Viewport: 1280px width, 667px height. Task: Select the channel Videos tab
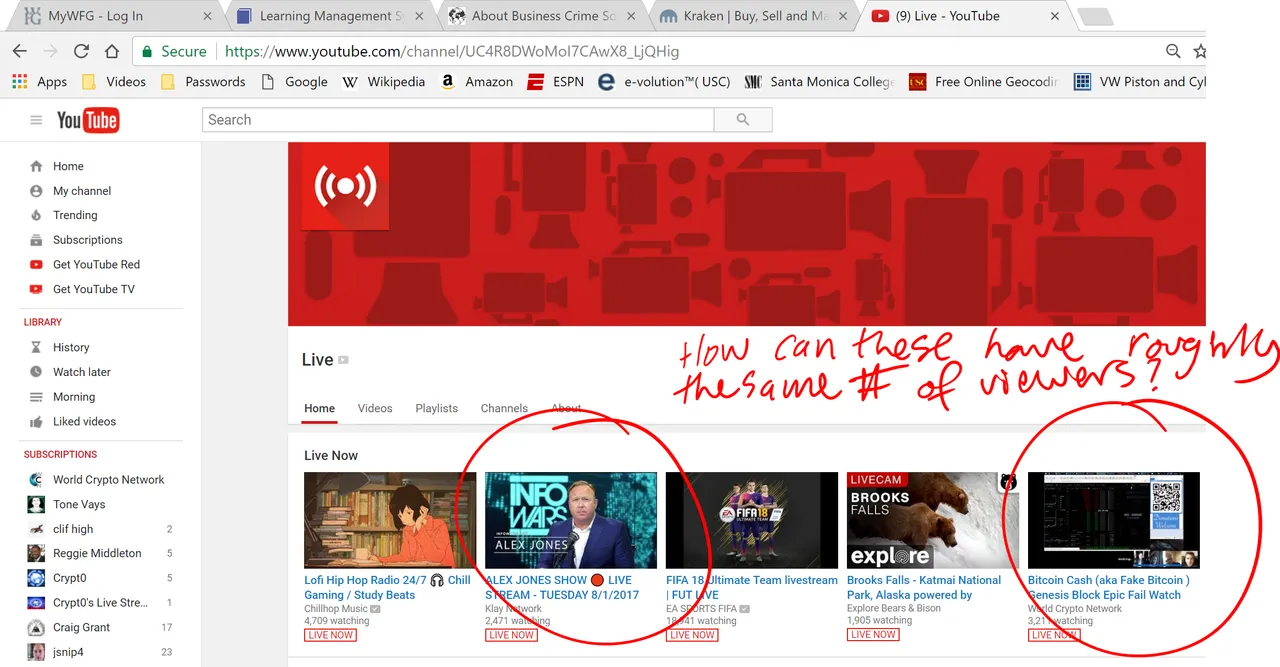pos(375,408)
